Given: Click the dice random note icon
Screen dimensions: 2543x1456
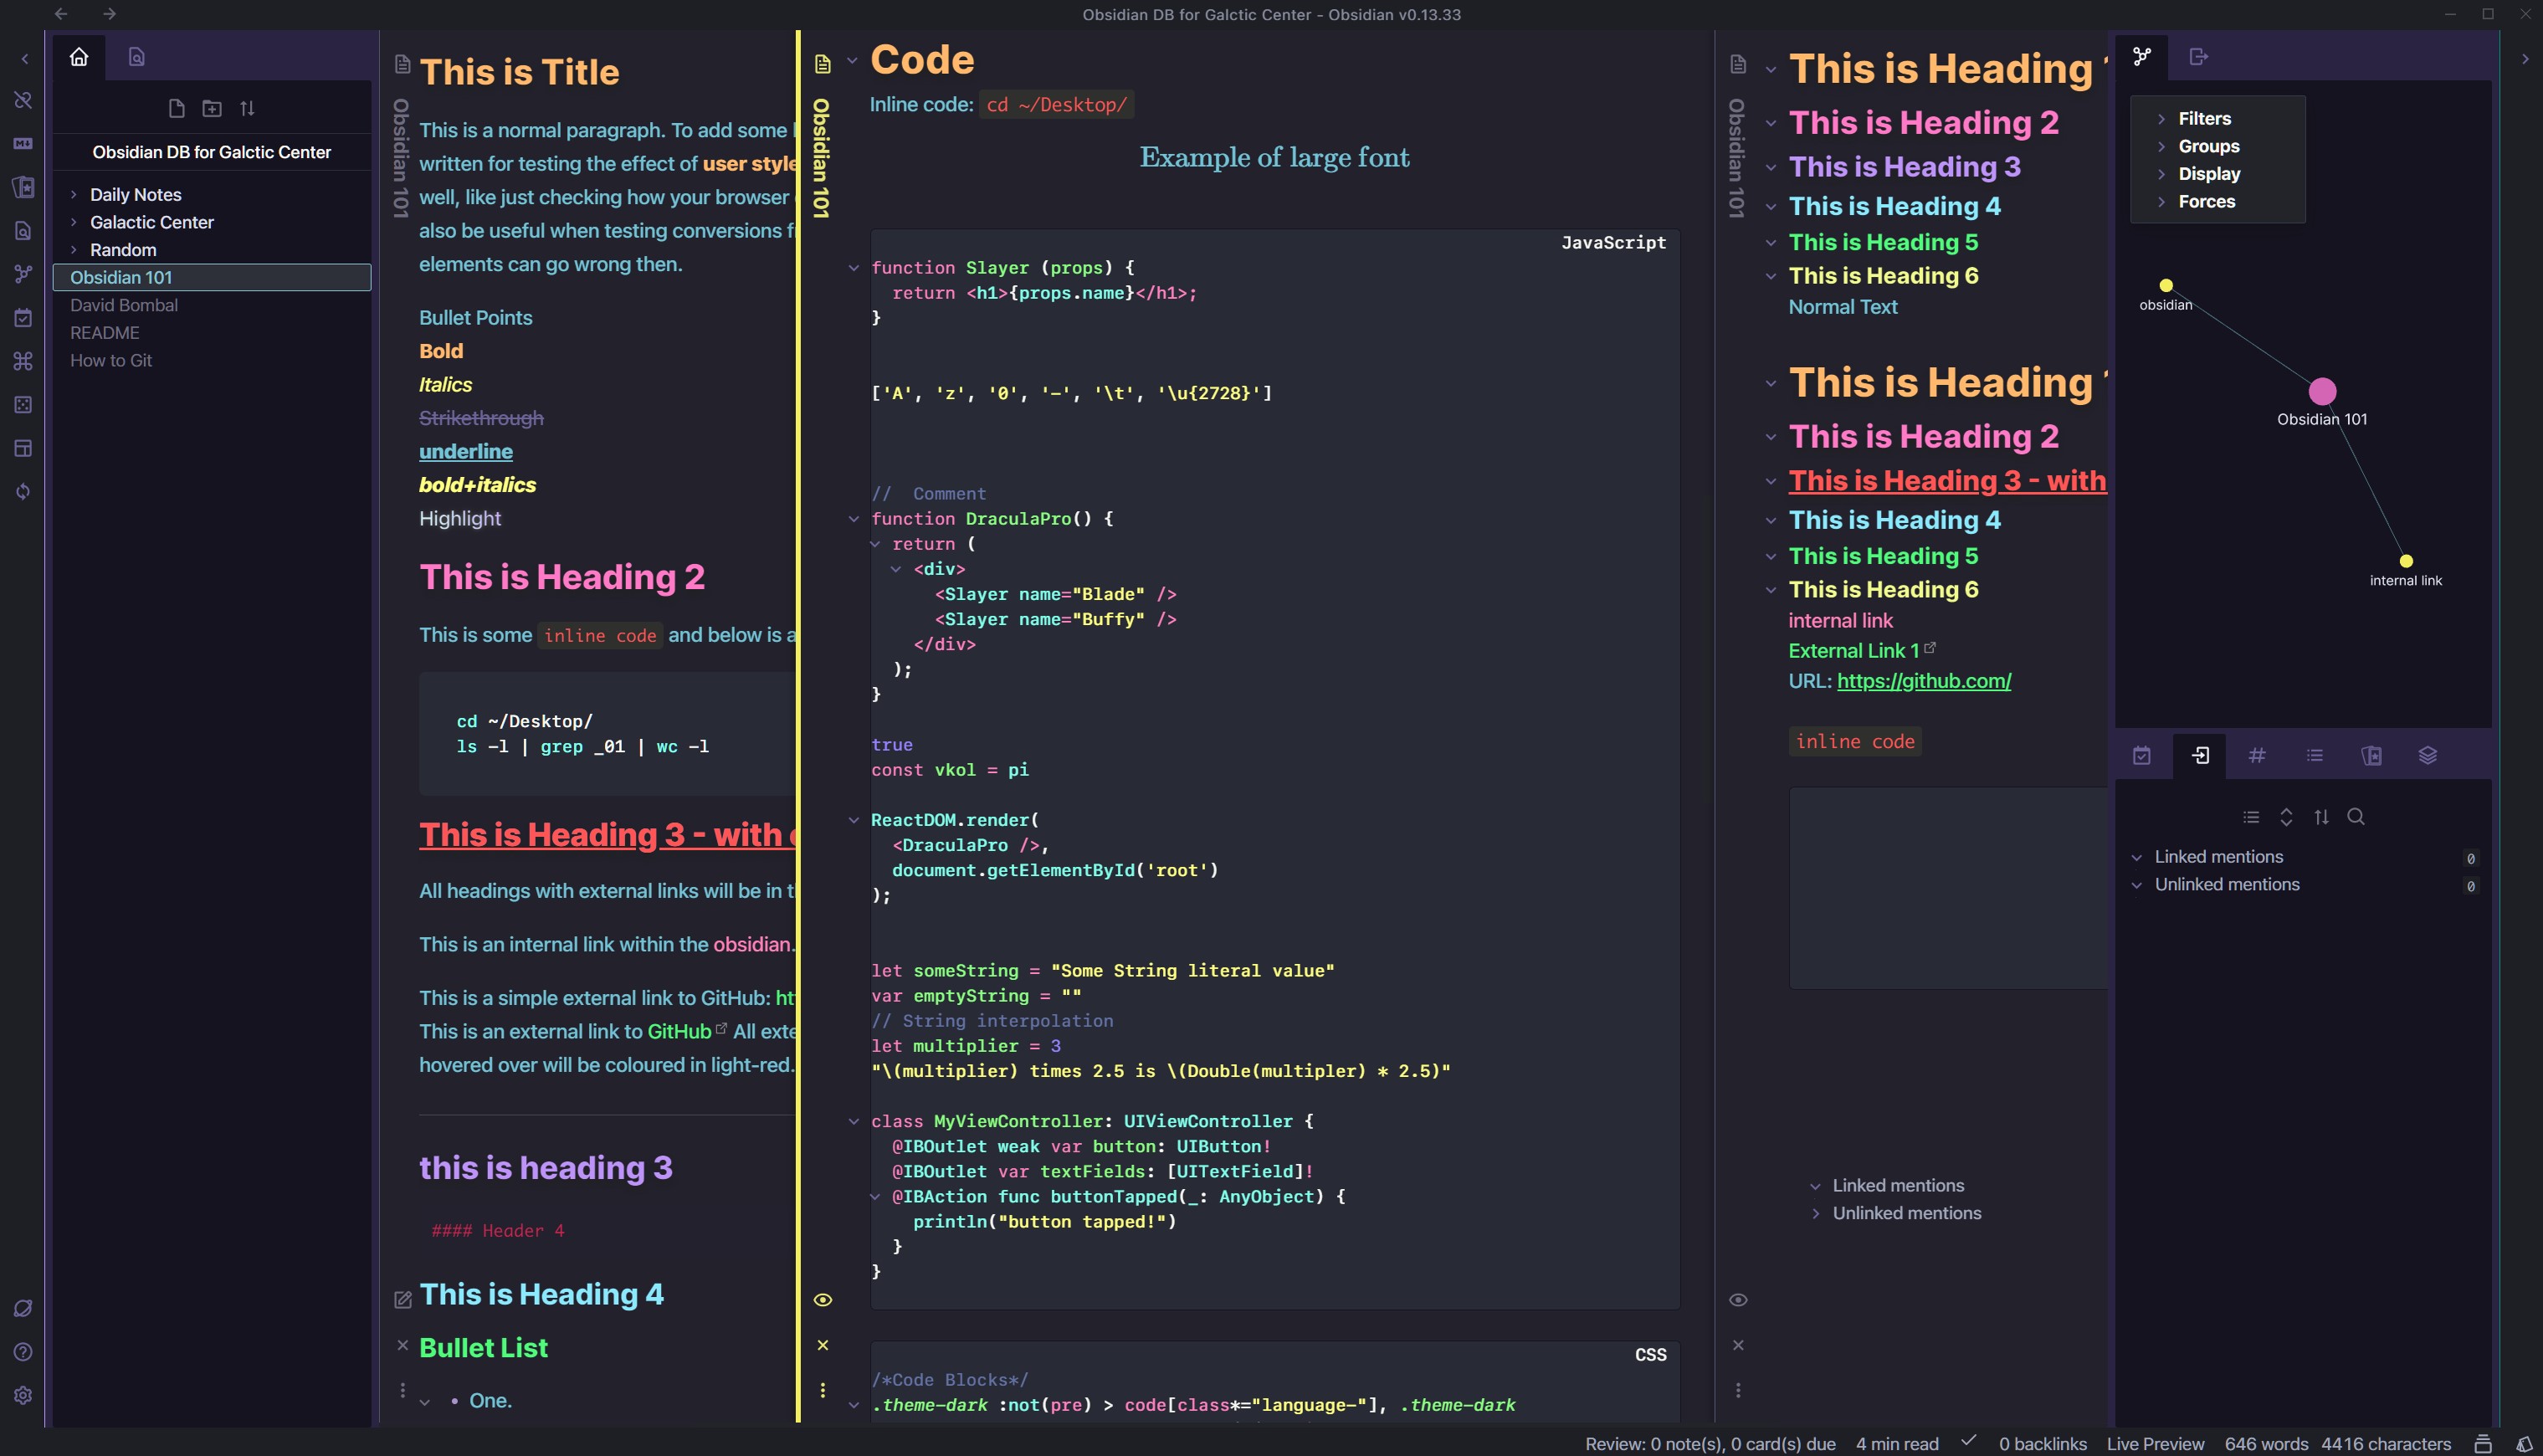Looking at the screenshot, I should pos(23,405).
